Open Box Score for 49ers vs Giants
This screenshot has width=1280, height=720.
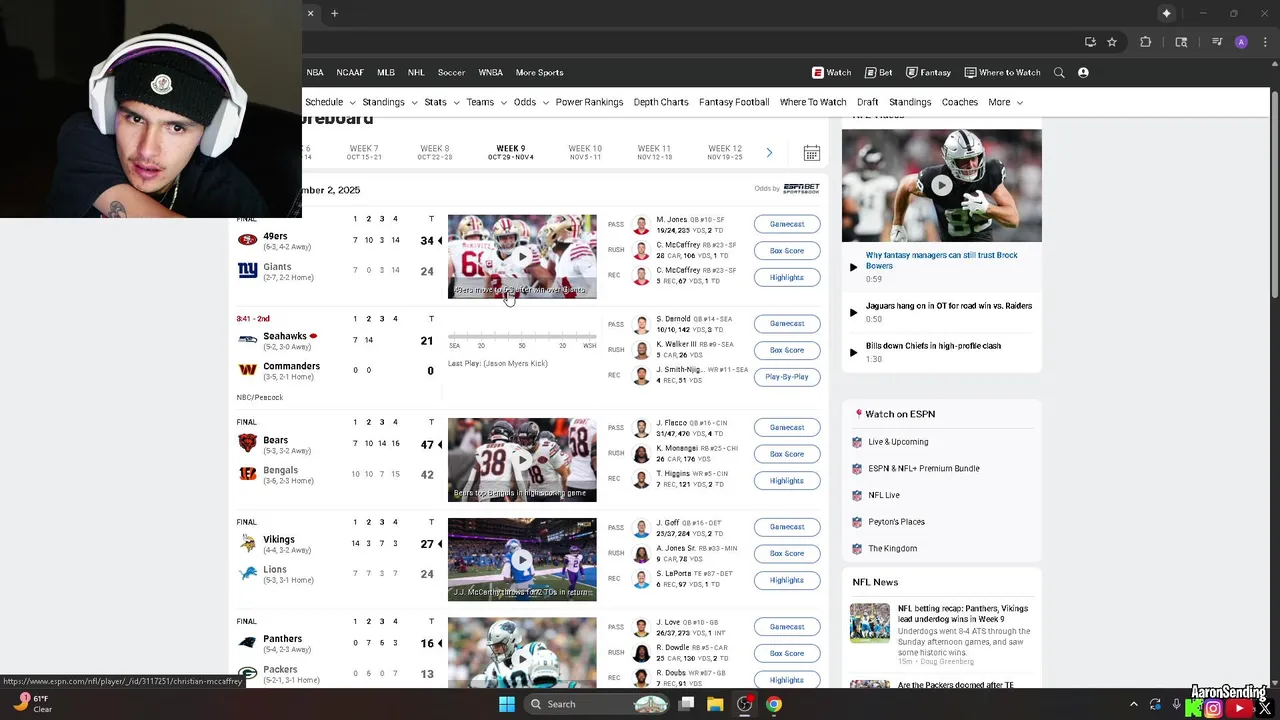[787, 250]
